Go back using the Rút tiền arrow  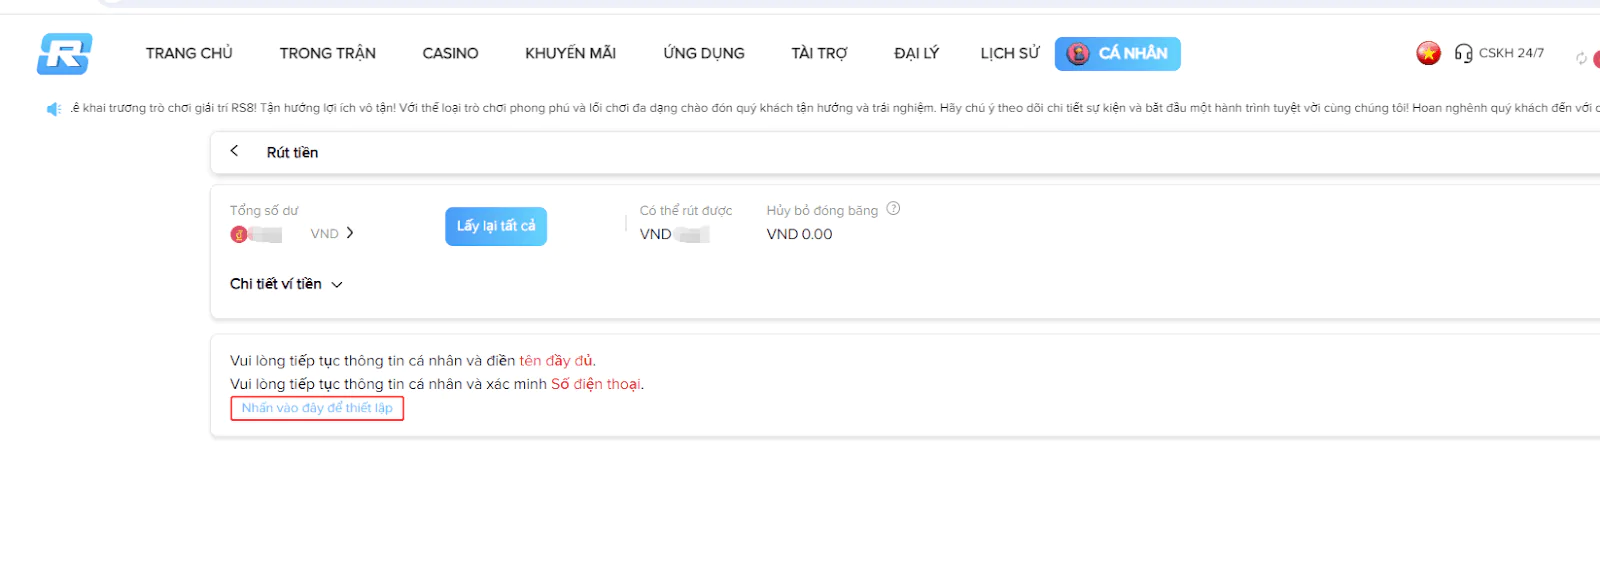tap(235, 151)
